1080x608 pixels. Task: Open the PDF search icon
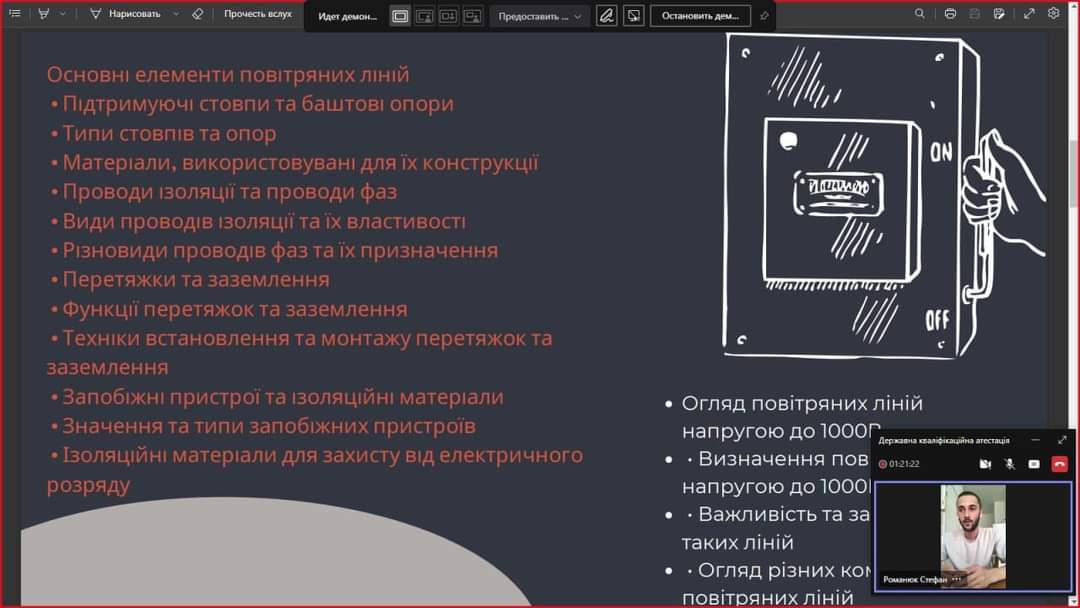[920, 13]
